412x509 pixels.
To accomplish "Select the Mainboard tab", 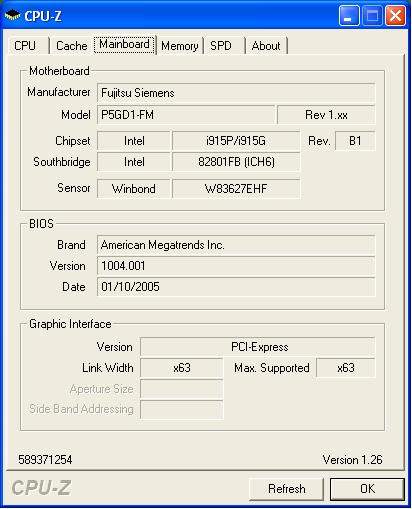I will tap(124, 44).
